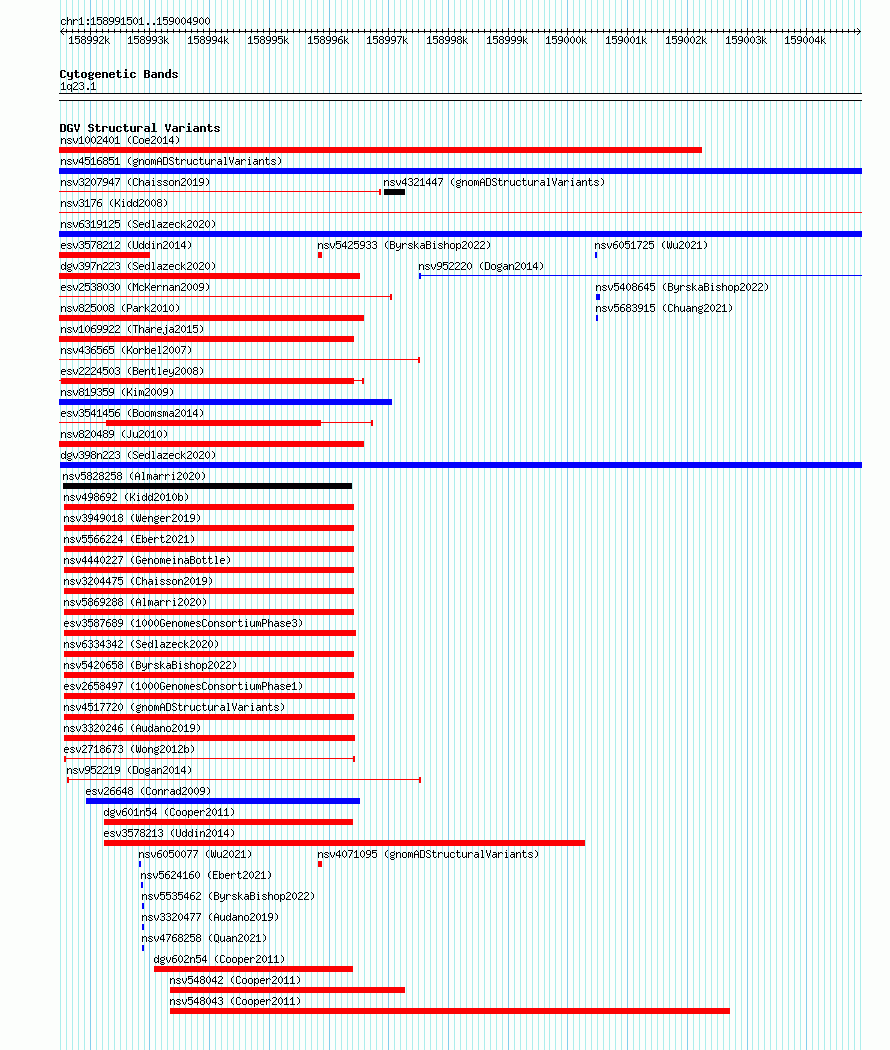Select nsv548043 (Cooper2011) label
The image size is (890, 1050).
[235, 1001]
